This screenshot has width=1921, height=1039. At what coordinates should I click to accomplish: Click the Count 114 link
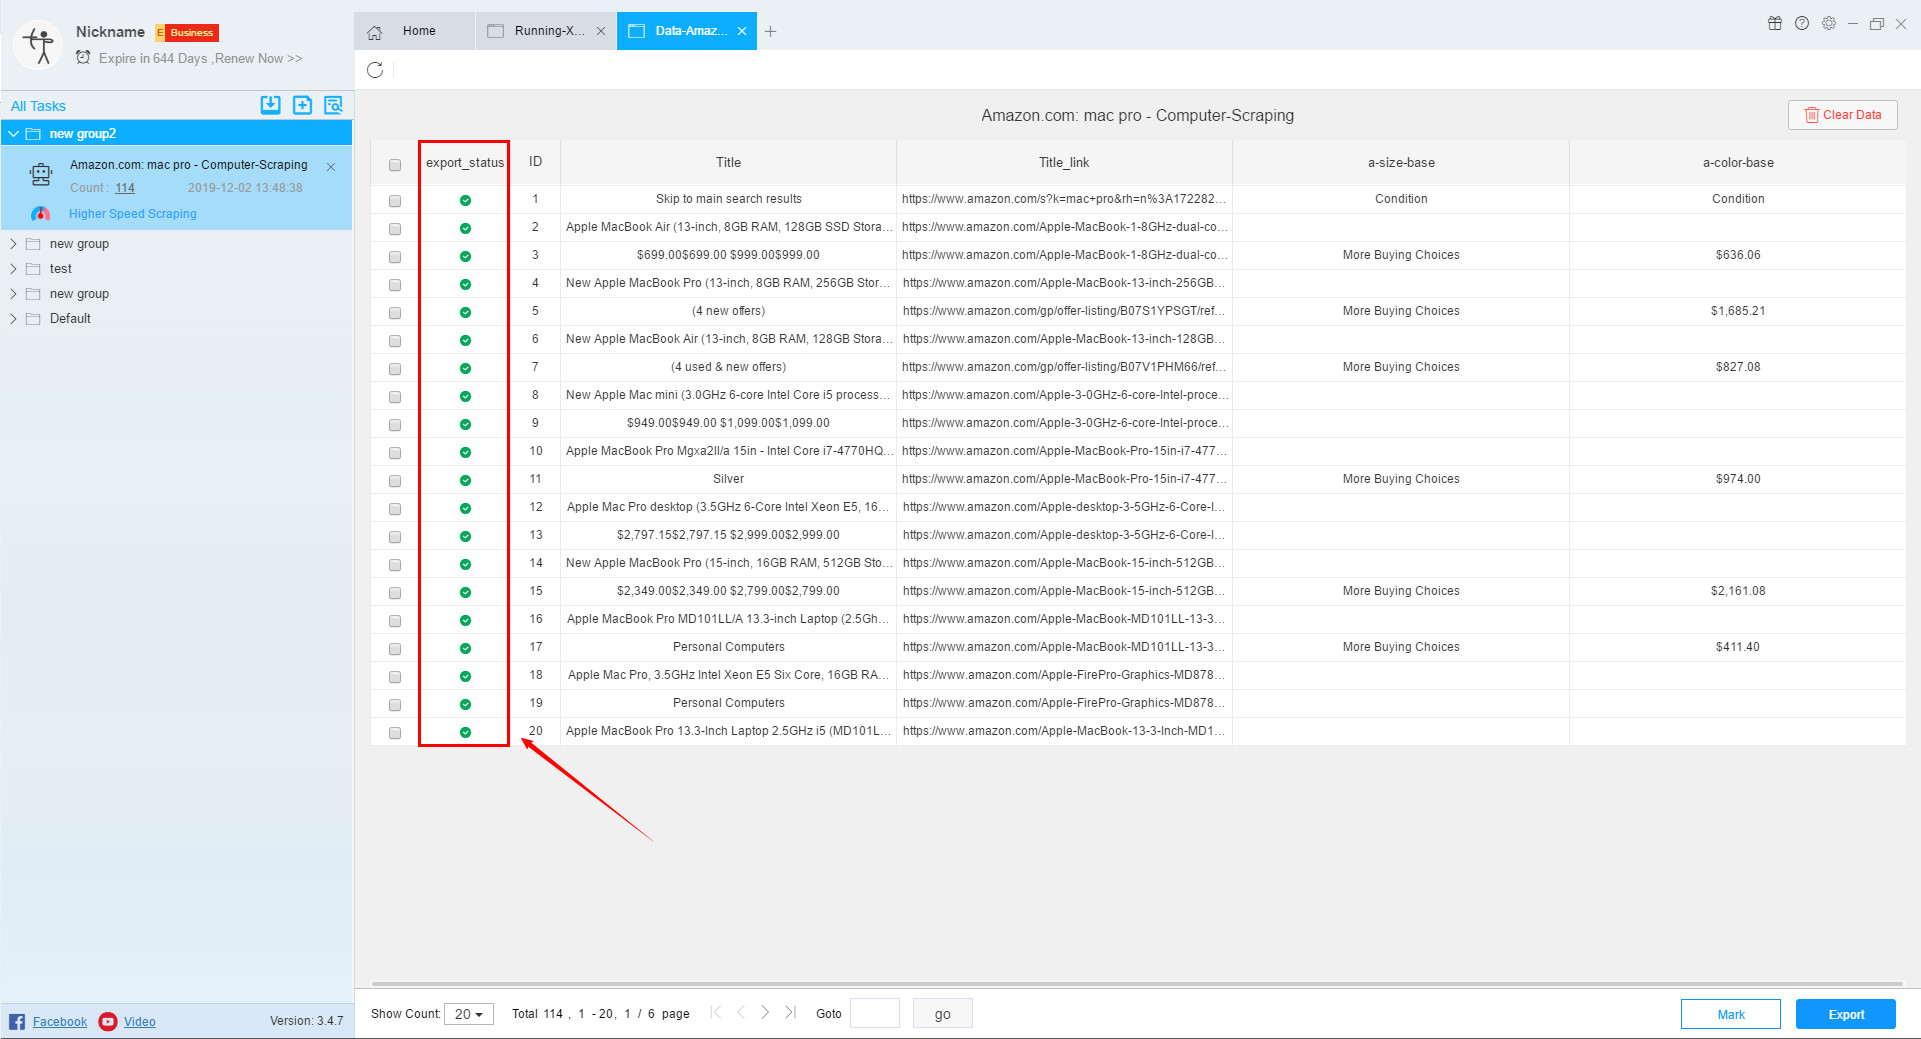point(124,188)
